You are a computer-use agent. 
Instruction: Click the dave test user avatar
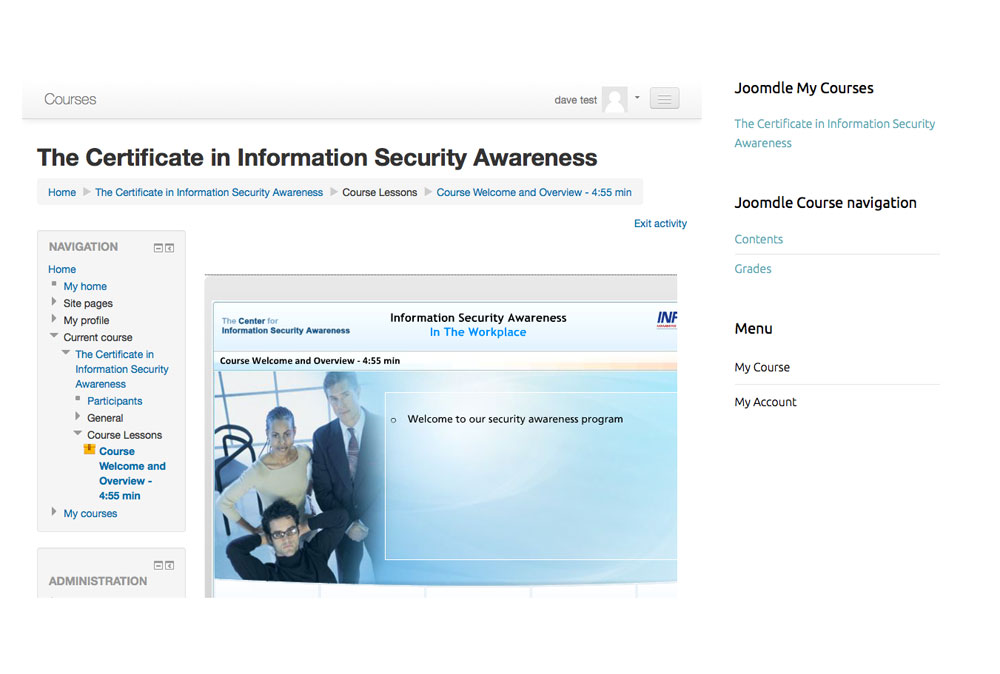coord(614,99)
